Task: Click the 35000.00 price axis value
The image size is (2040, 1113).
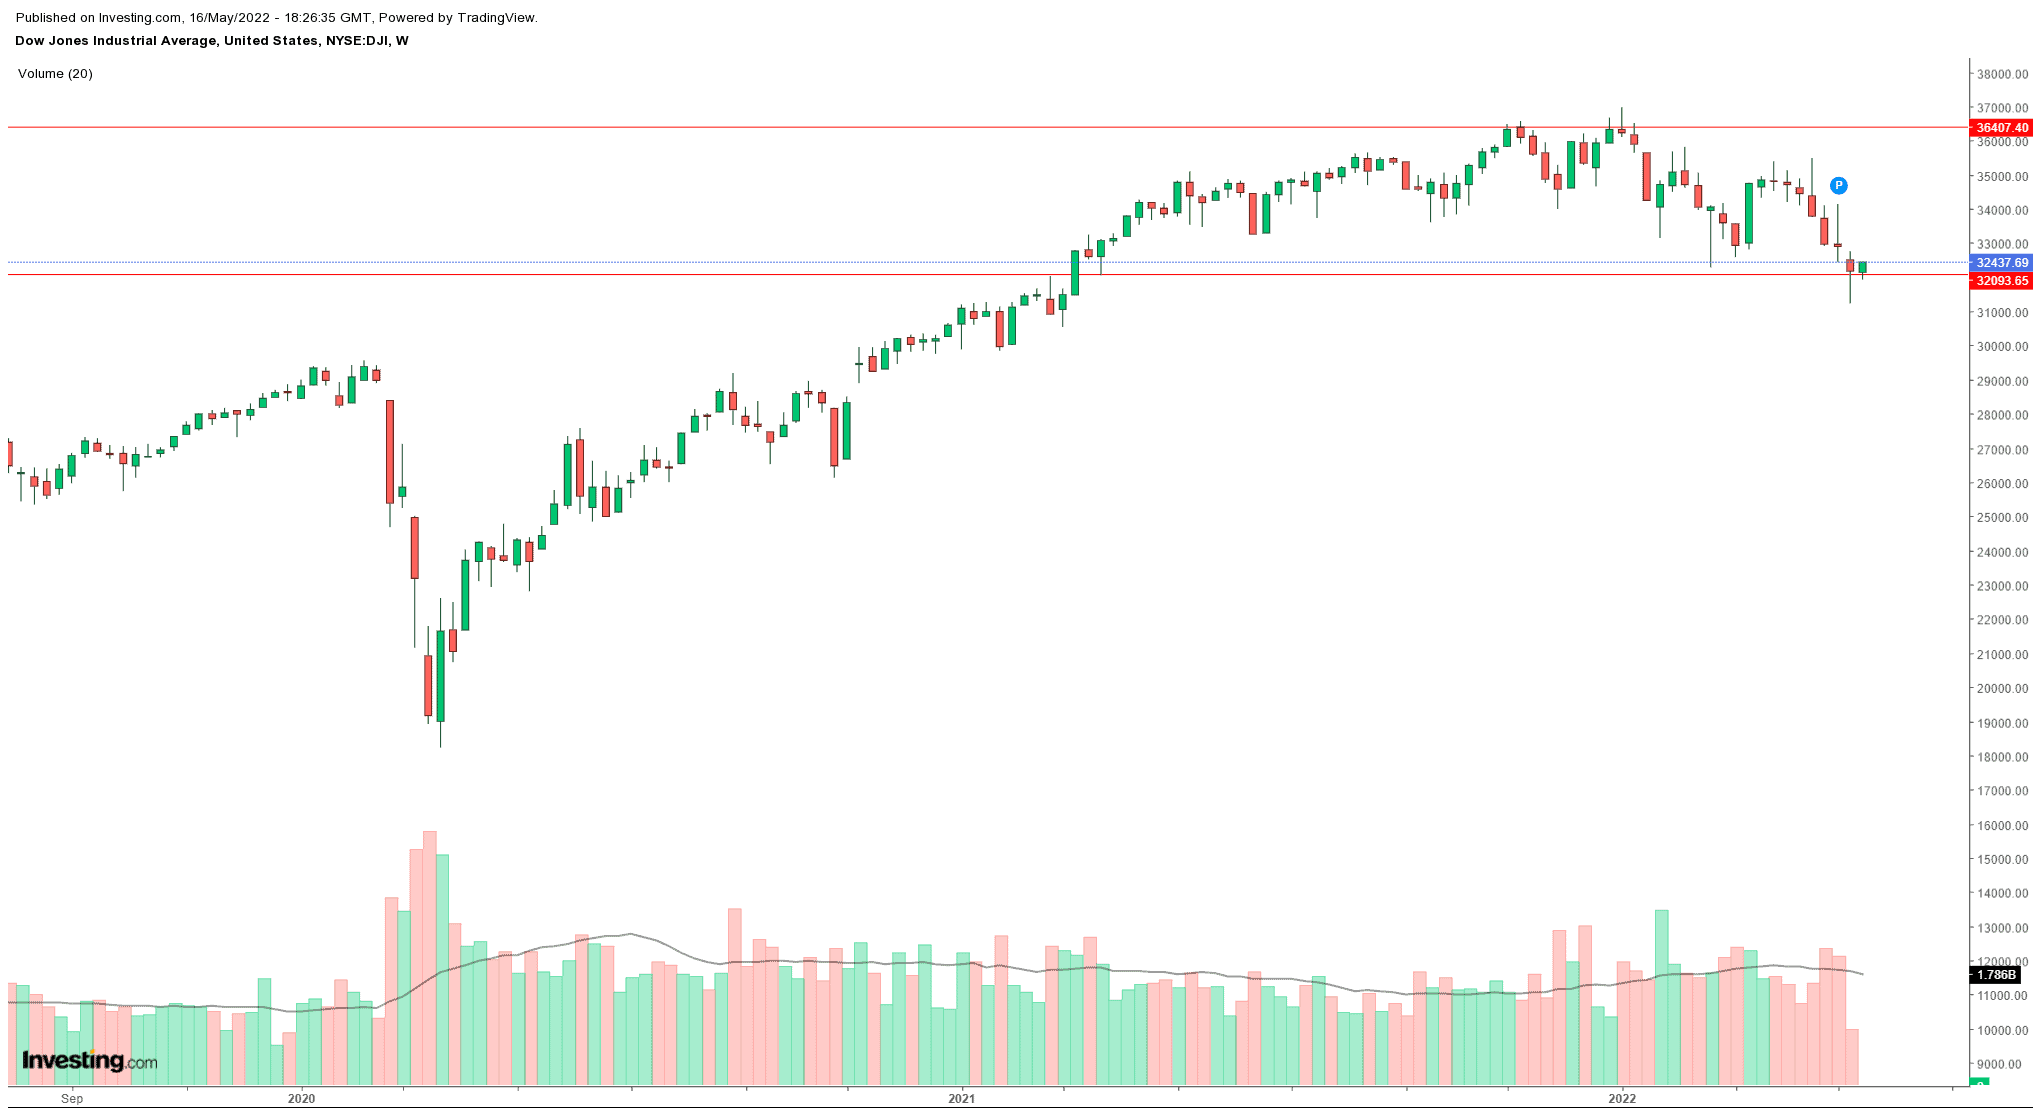Action: 2003,177
